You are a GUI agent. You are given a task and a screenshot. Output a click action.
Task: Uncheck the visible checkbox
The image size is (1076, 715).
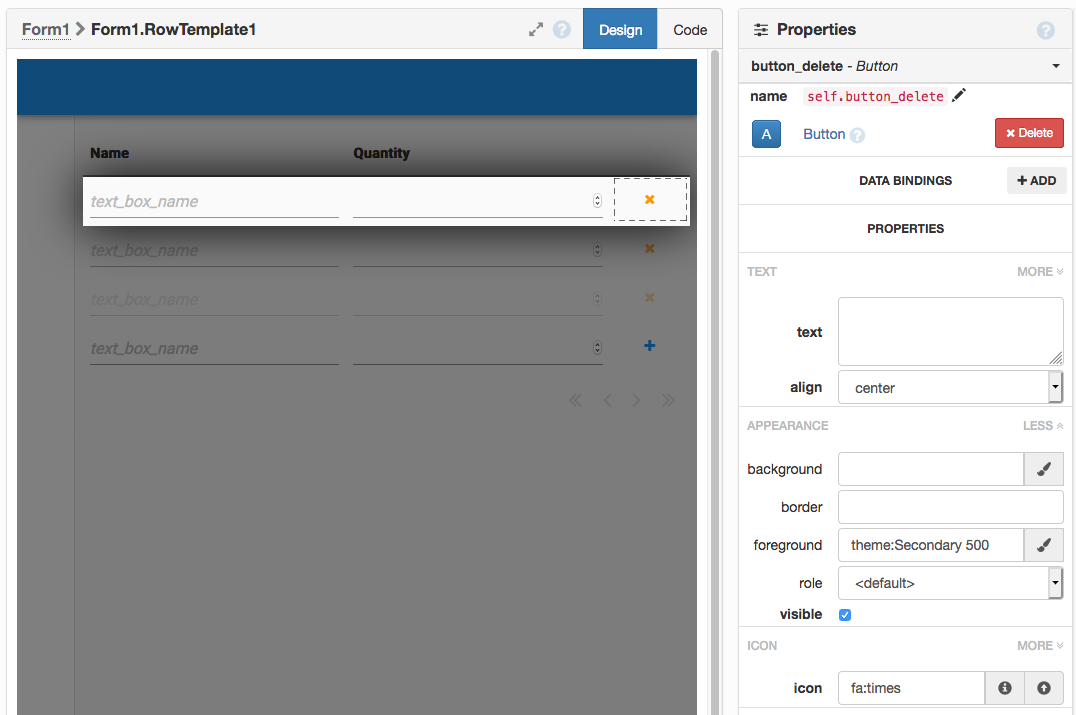pos(845,614)
